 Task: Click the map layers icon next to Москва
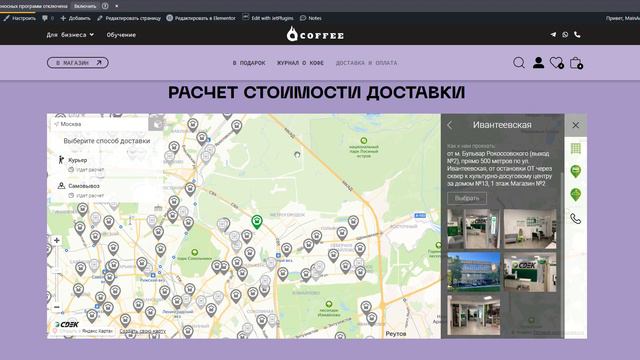pyautogui.click(x=156, y=124)
